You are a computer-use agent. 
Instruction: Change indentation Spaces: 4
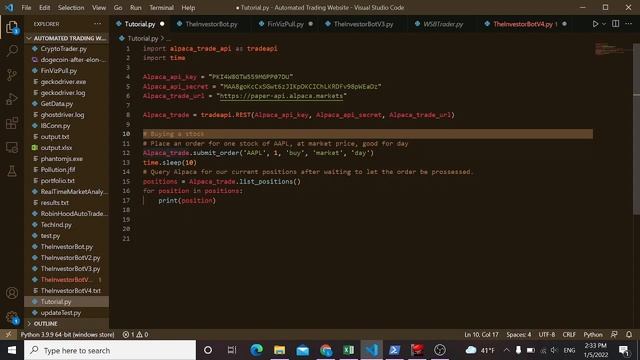518,334
